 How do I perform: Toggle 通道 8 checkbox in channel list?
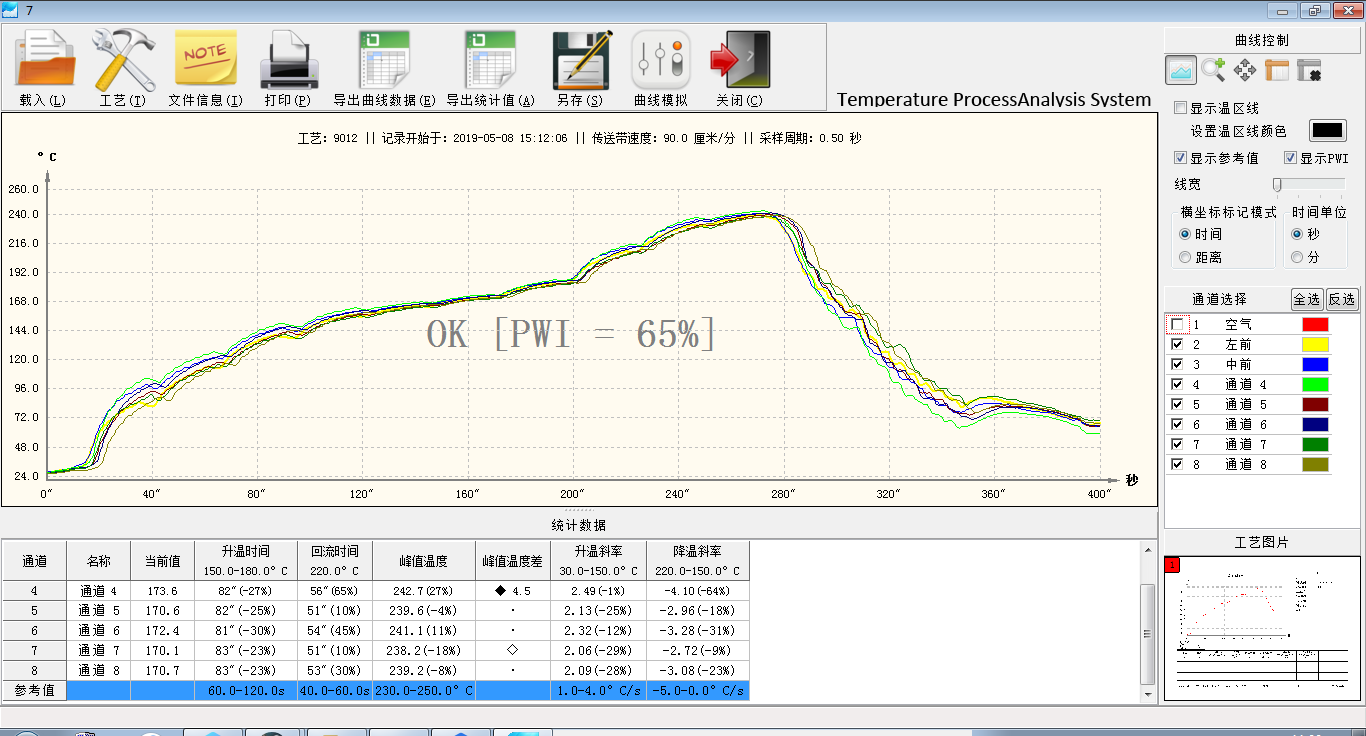coord(1177,464)
